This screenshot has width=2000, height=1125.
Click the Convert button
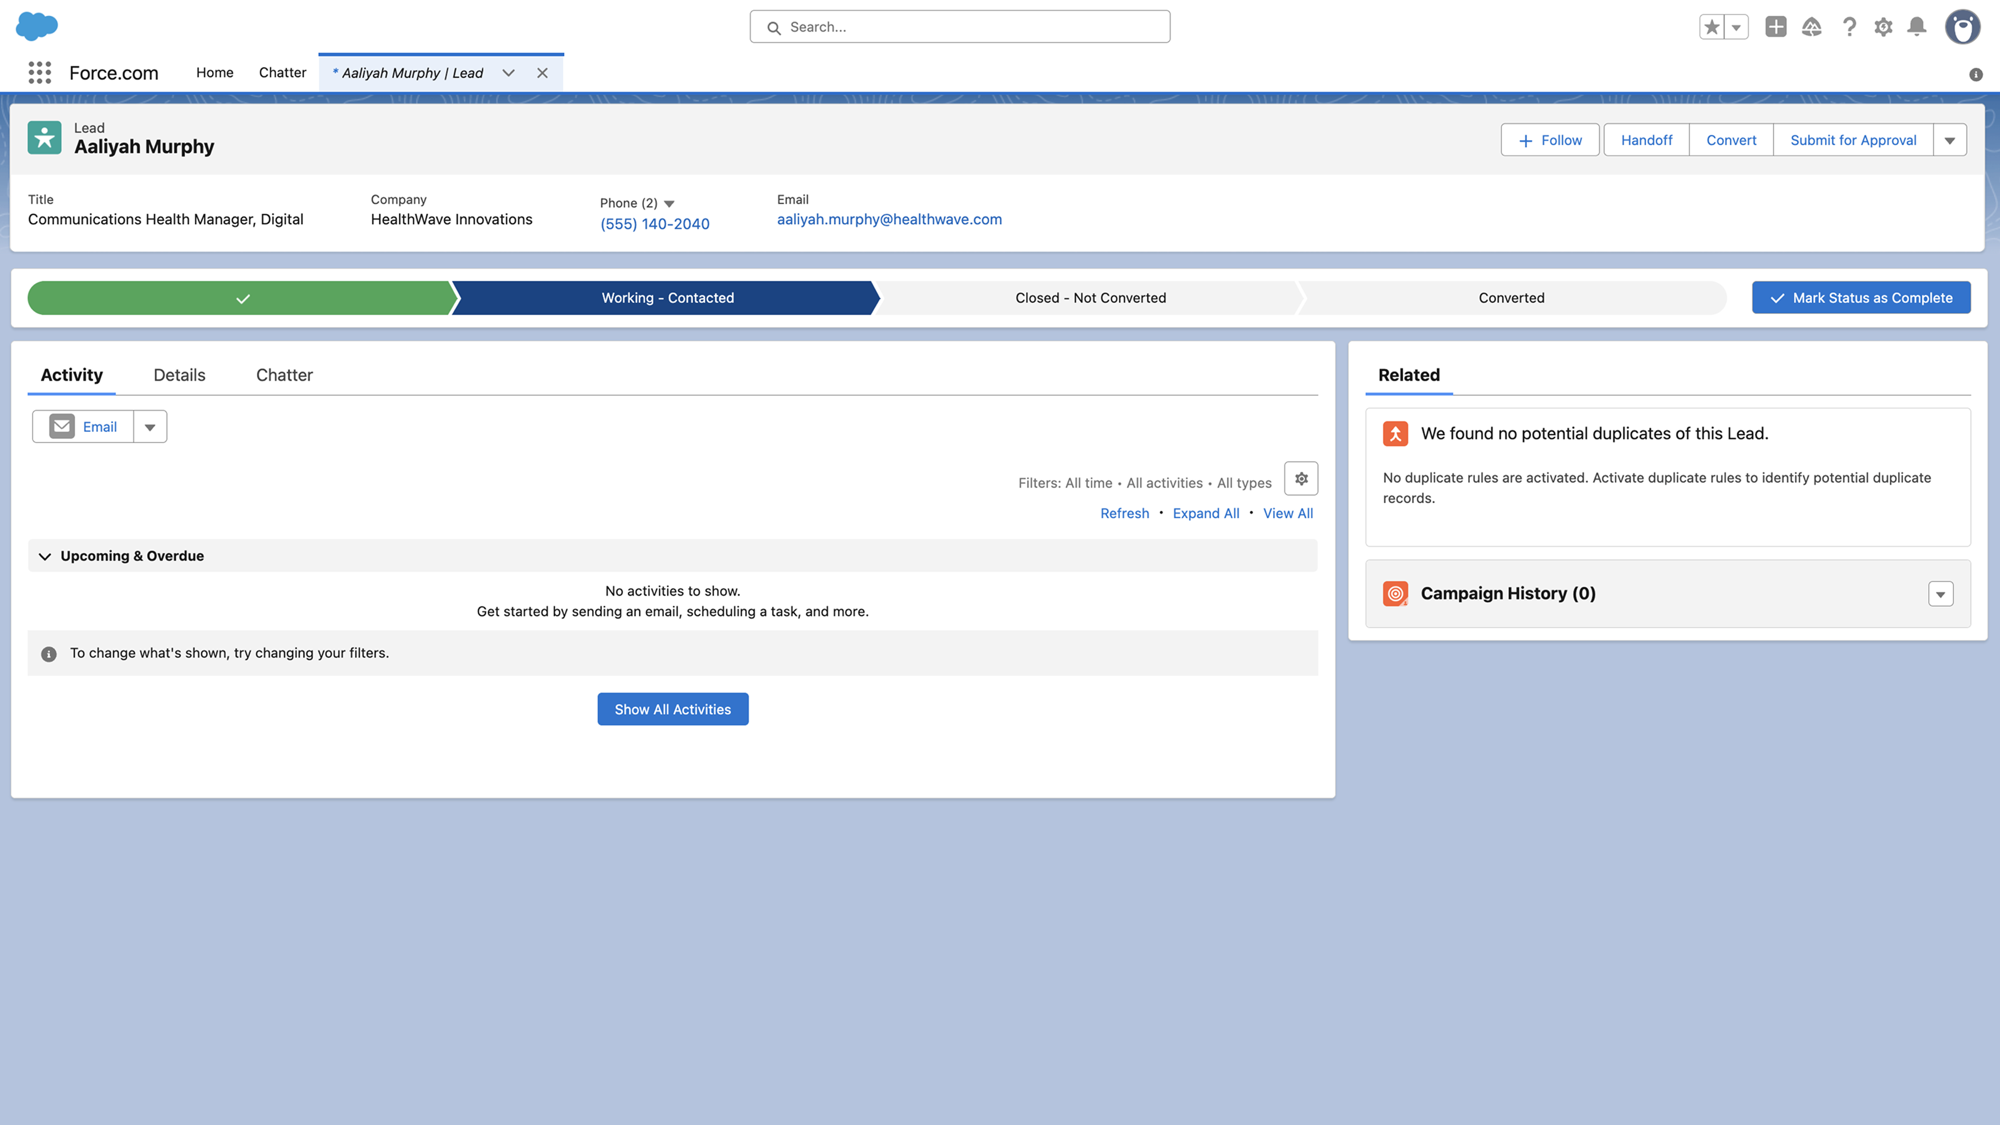pyautogui.click(x=1731, y=140)
